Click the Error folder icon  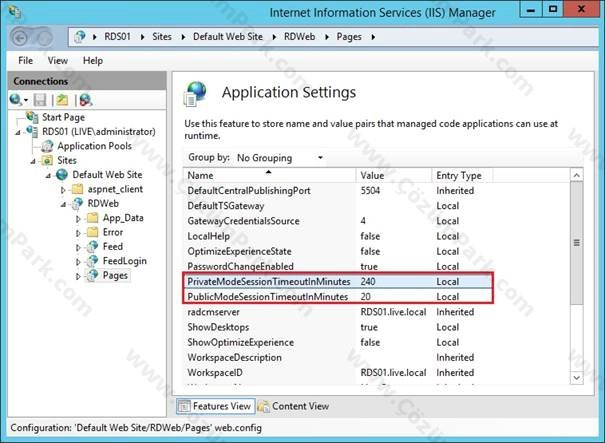[93, 232]
